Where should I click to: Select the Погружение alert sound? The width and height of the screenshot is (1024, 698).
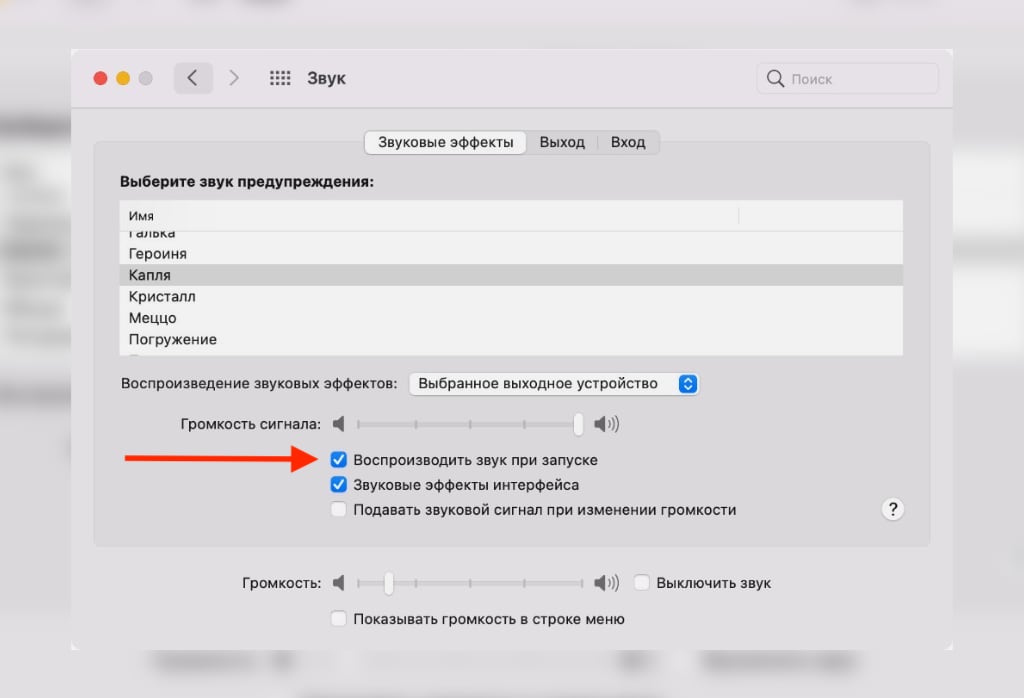click(511, 340)
